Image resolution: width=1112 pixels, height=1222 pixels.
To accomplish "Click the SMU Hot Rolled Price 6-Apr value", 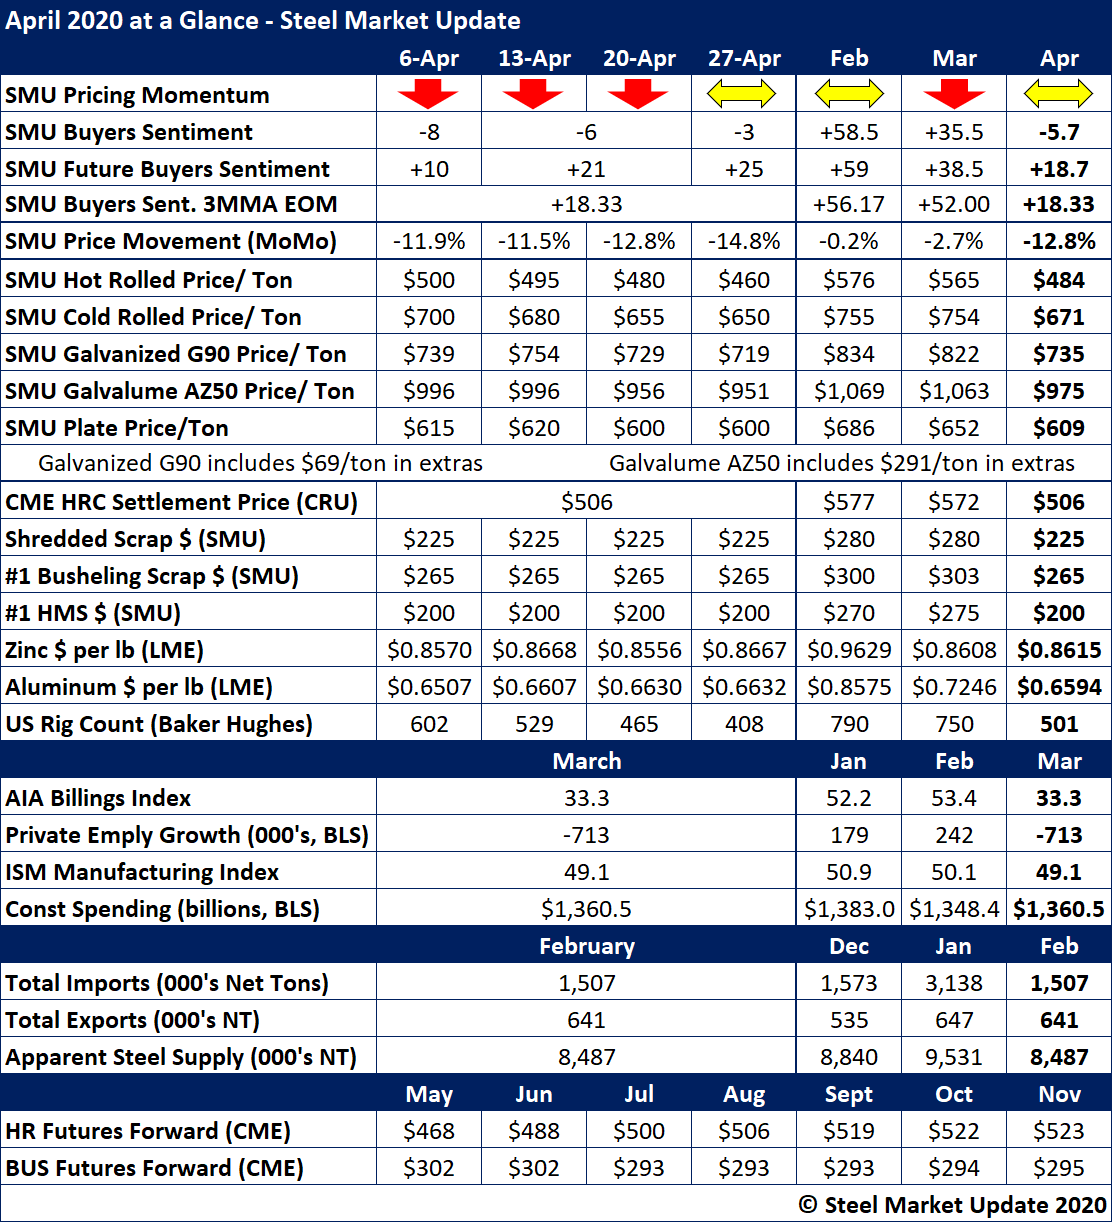I will click(428, 280).
